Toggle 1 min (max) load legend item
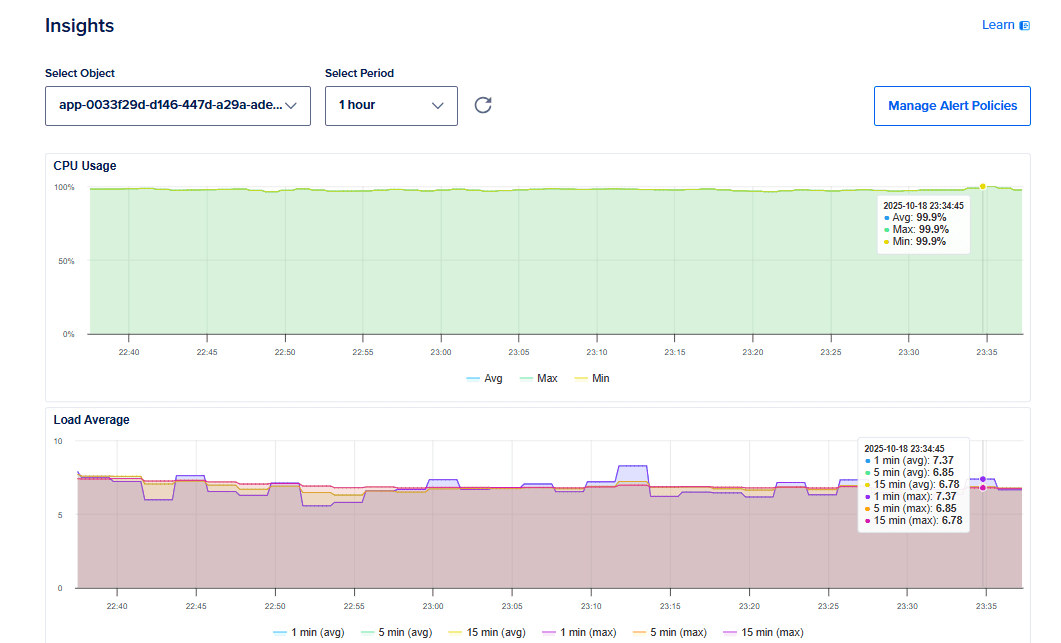The image size is (1061, 643). tap(579, 632)
